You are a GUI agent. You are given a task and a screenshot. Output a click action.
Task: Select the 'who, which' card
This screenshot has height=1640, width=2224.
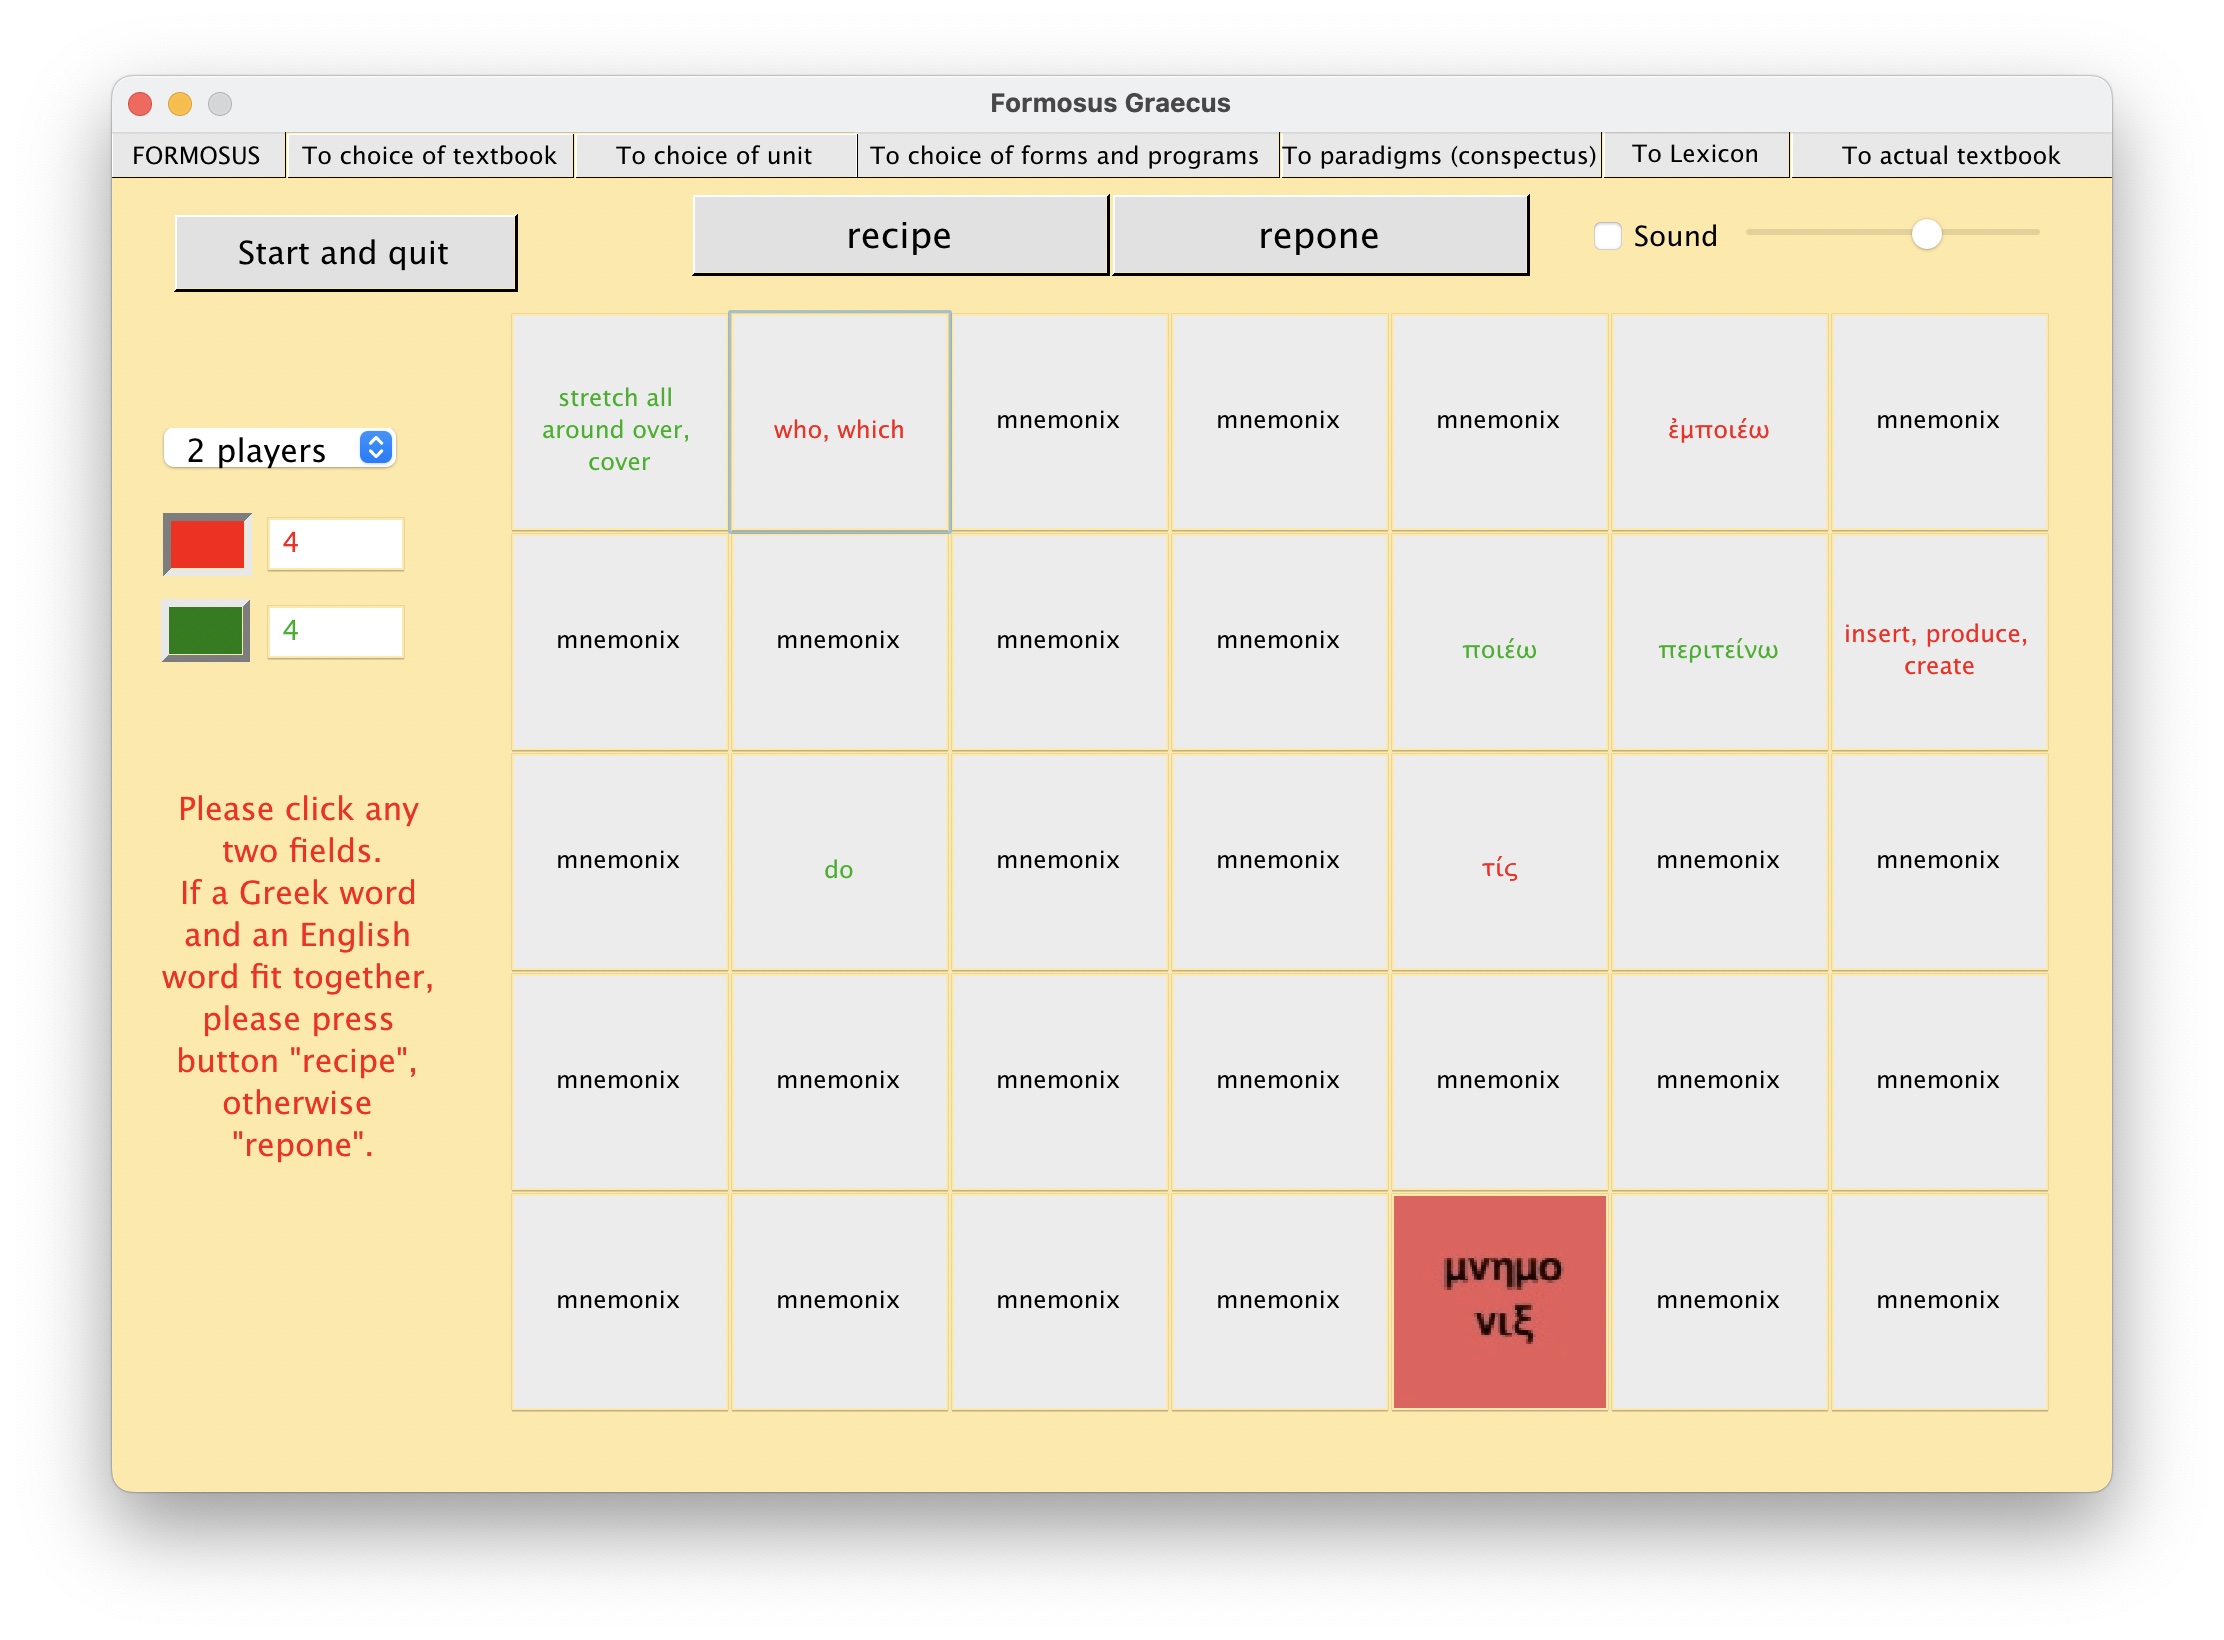[x=838, y=422]
